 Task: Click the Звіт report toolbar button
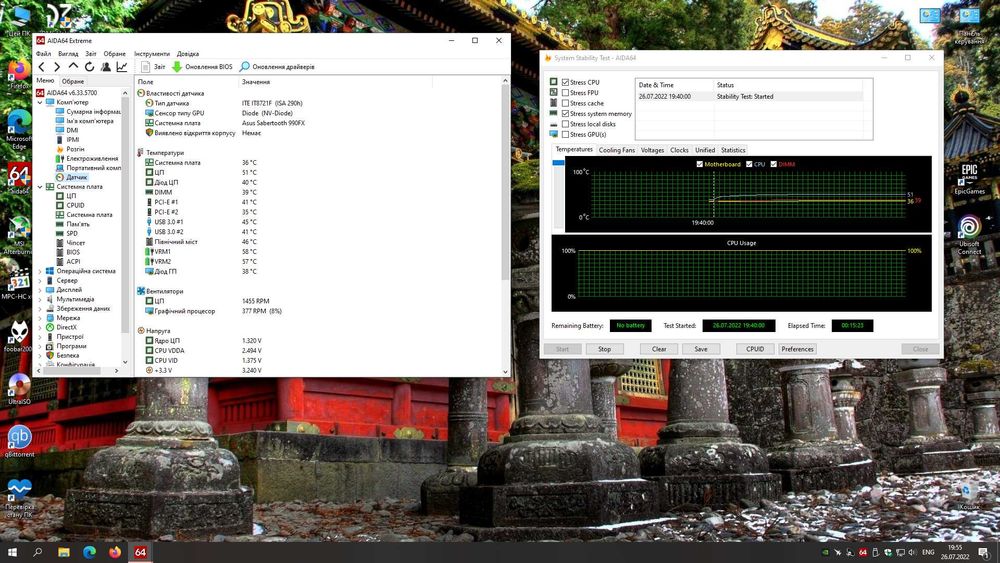(x=153, y=67)
